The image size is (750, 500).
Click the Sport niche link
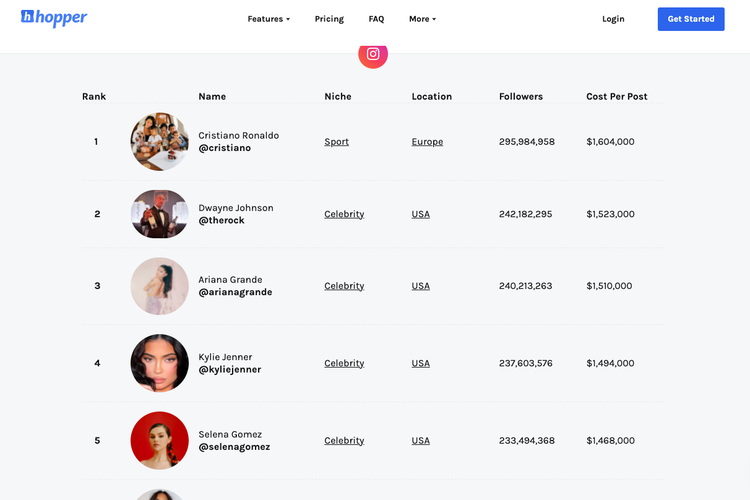coord(337,142)
